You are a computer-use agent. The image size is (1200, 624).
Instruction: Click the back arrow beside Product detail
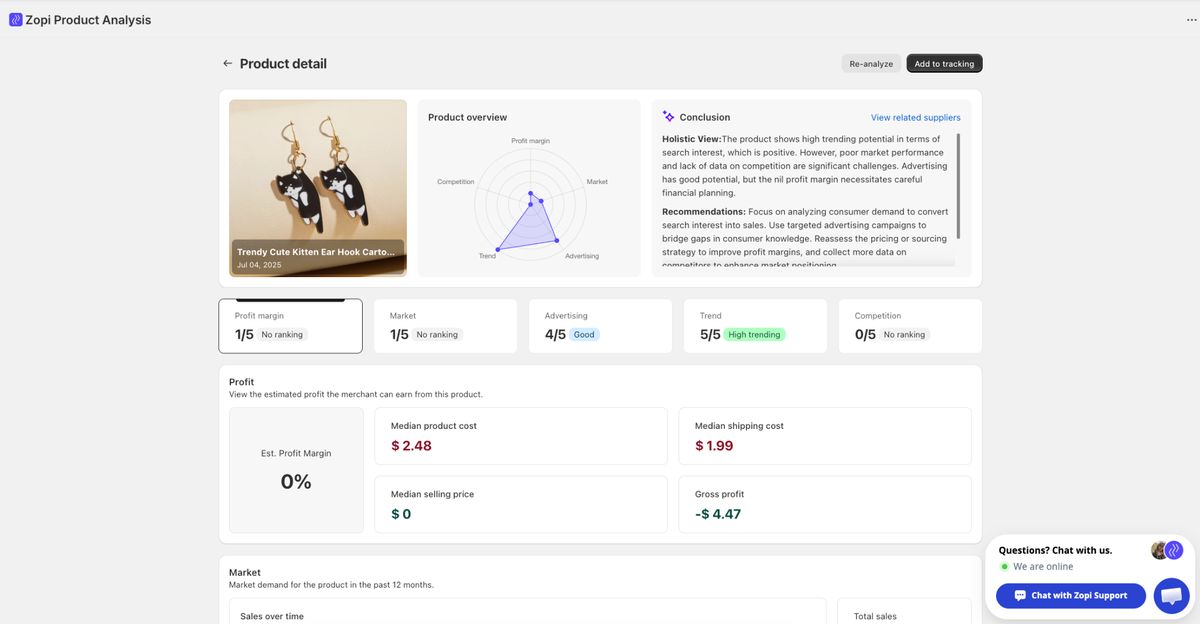pyautogui.click(x=227, y=62)
